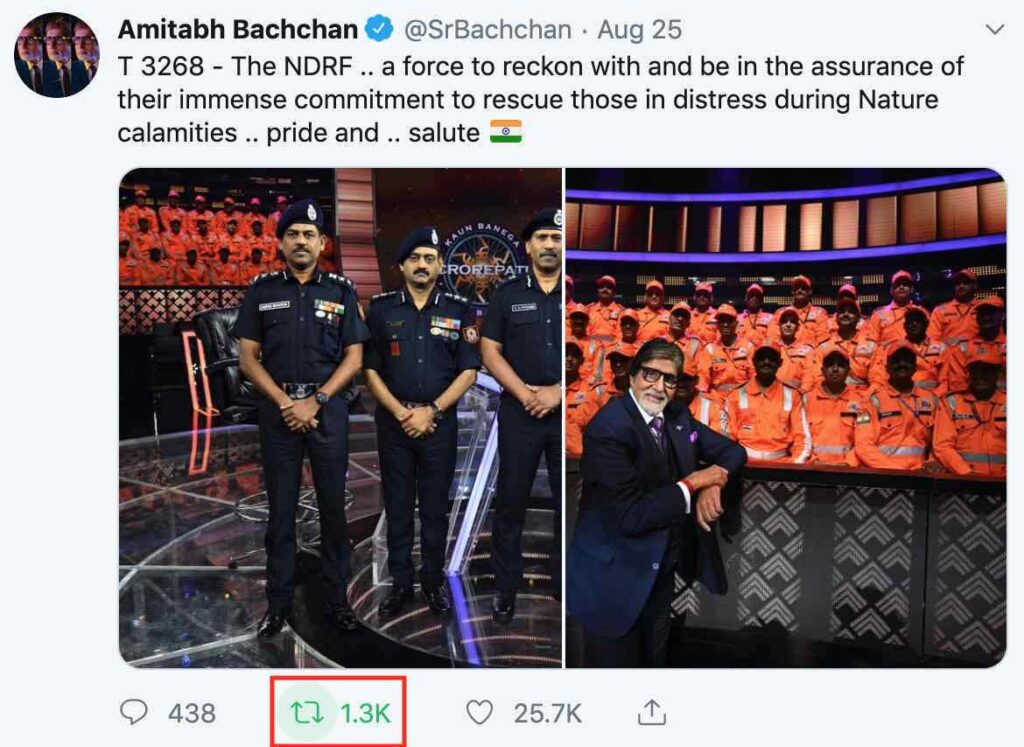Click the India flag emoji
The height and width of the screenshot is (747, 1024).
click(x=506, y=132)
